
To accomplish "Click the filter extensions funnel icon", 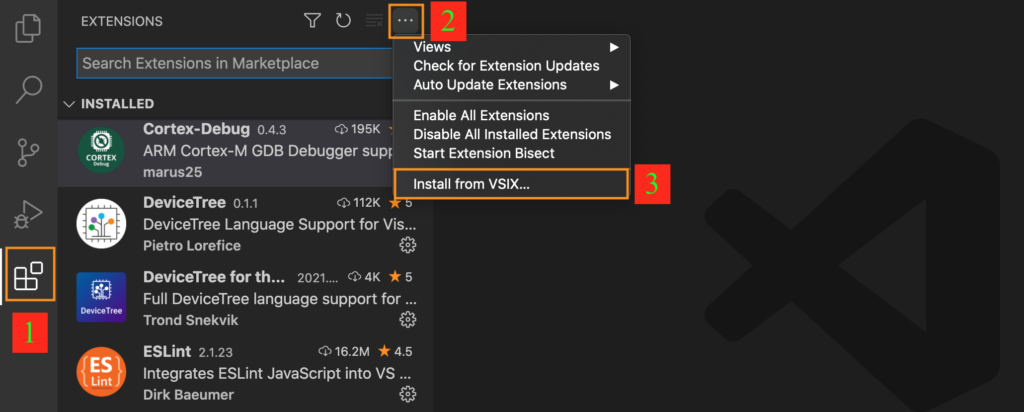I will point(313,20).
